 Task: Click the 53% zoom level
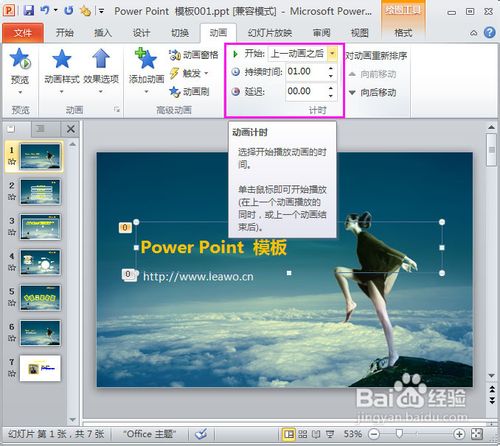pyautogui.click(x=352, y=434)
